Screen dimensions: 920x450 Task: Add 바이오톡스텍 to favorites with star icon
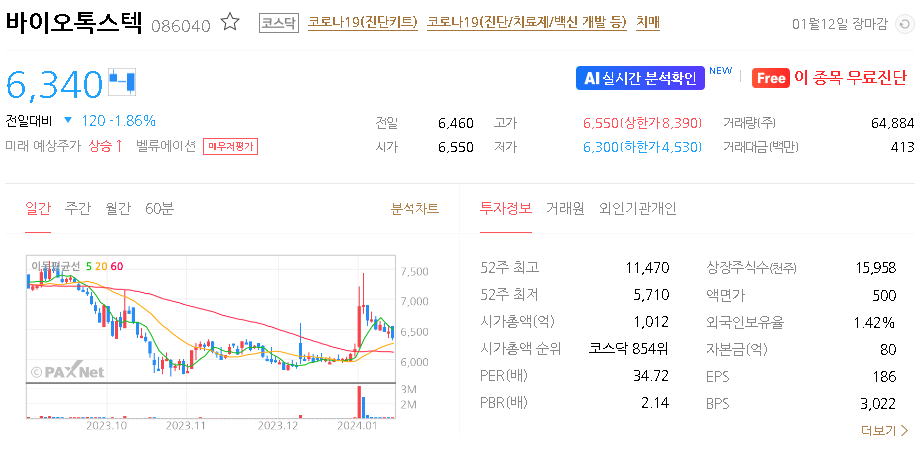pyautogui.click(x=230, y=23)
